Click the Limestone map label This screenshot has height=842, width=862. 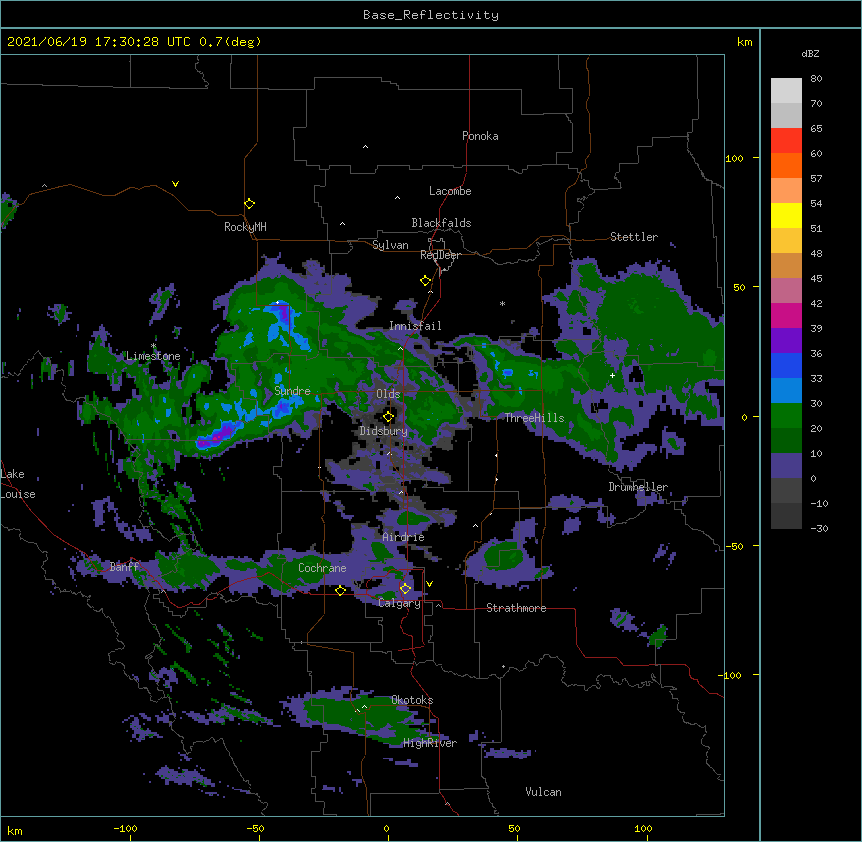pyautogui.click(x=153, y=356)
